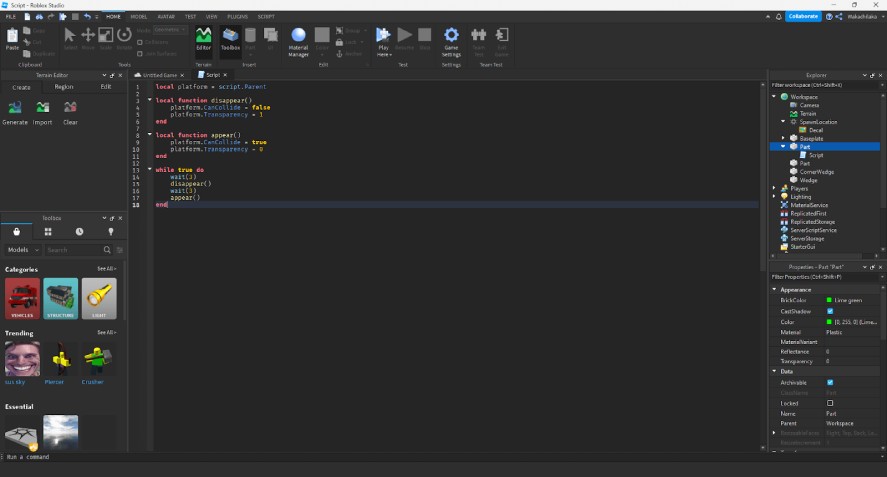
Task: Open the Models category dropdown
Action: point(23,250)
